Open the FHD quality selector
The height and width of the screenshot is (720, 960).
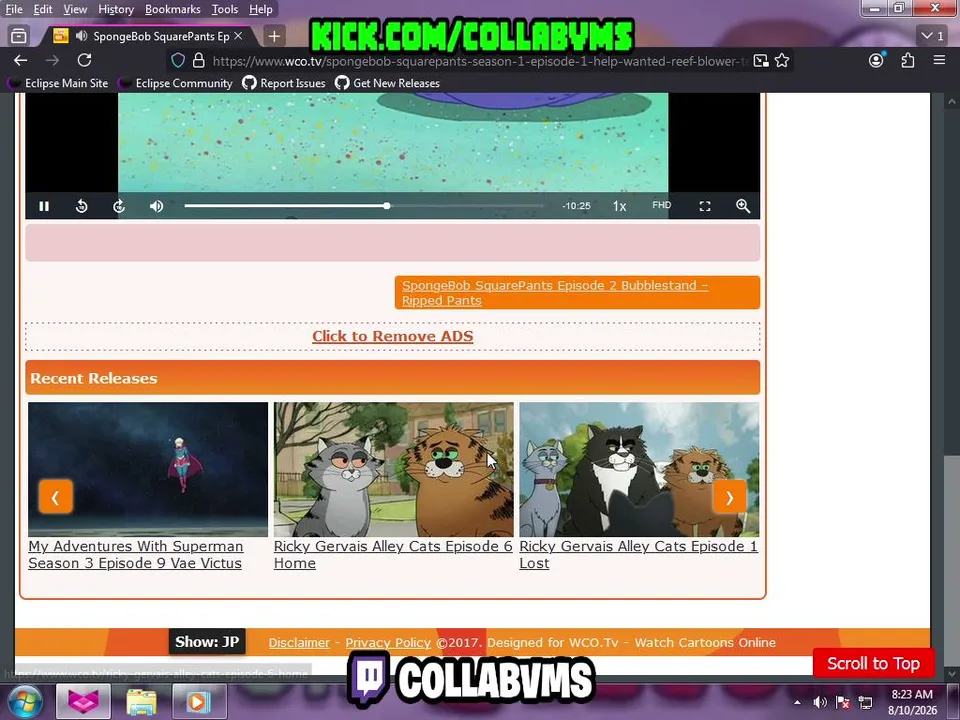coord(661,205)
